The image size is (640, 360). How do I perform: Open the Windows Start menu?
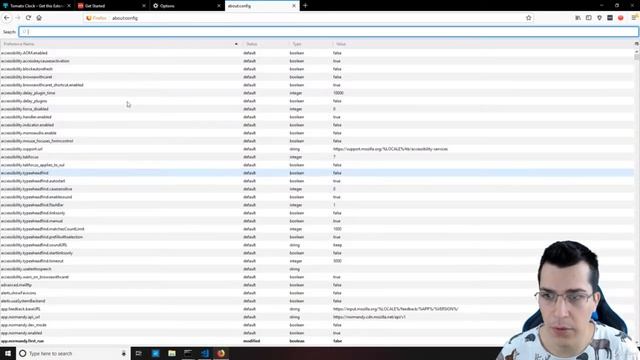(8, 353)
